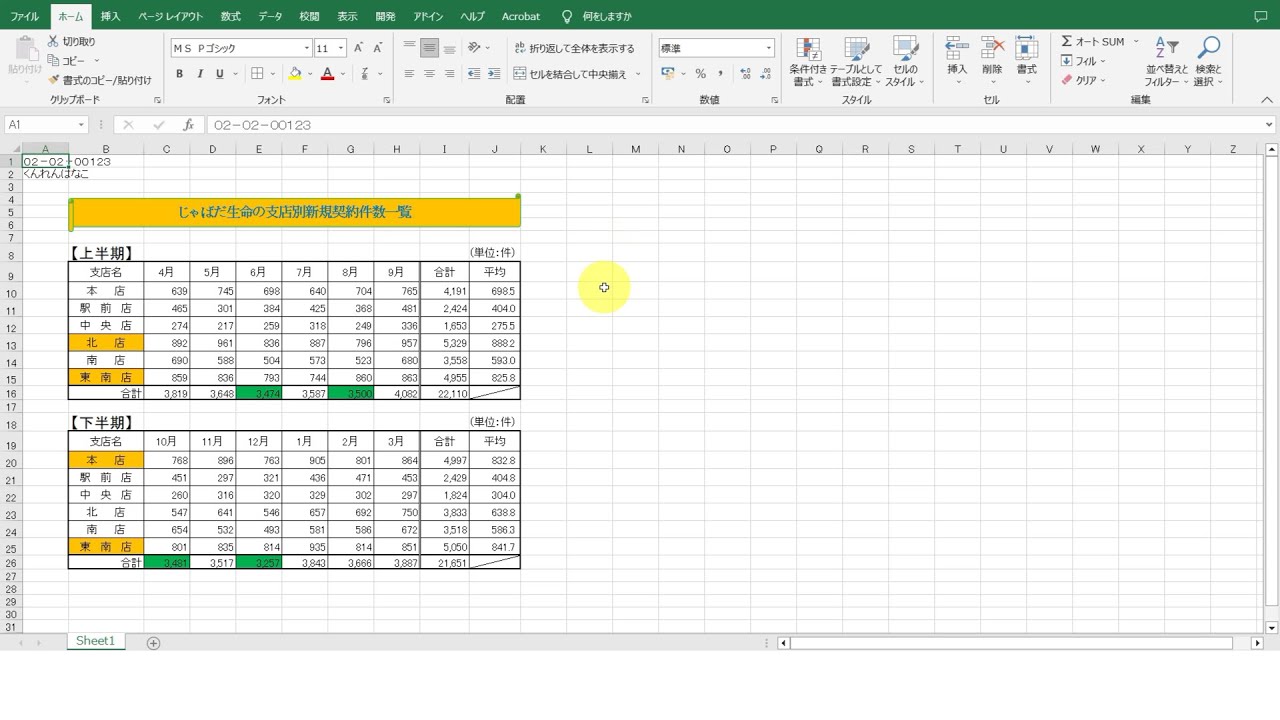Increase decimal places icon
The height and width of the screenshot is (720, 1280).
[745, 74]
